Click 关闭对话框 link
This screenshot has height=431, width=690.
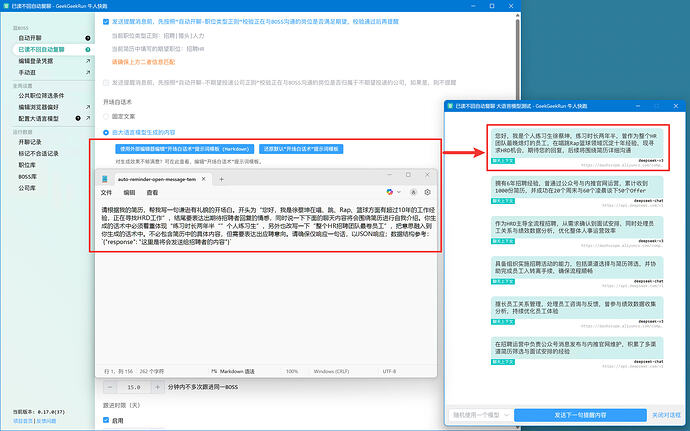(x=666, y=415)
